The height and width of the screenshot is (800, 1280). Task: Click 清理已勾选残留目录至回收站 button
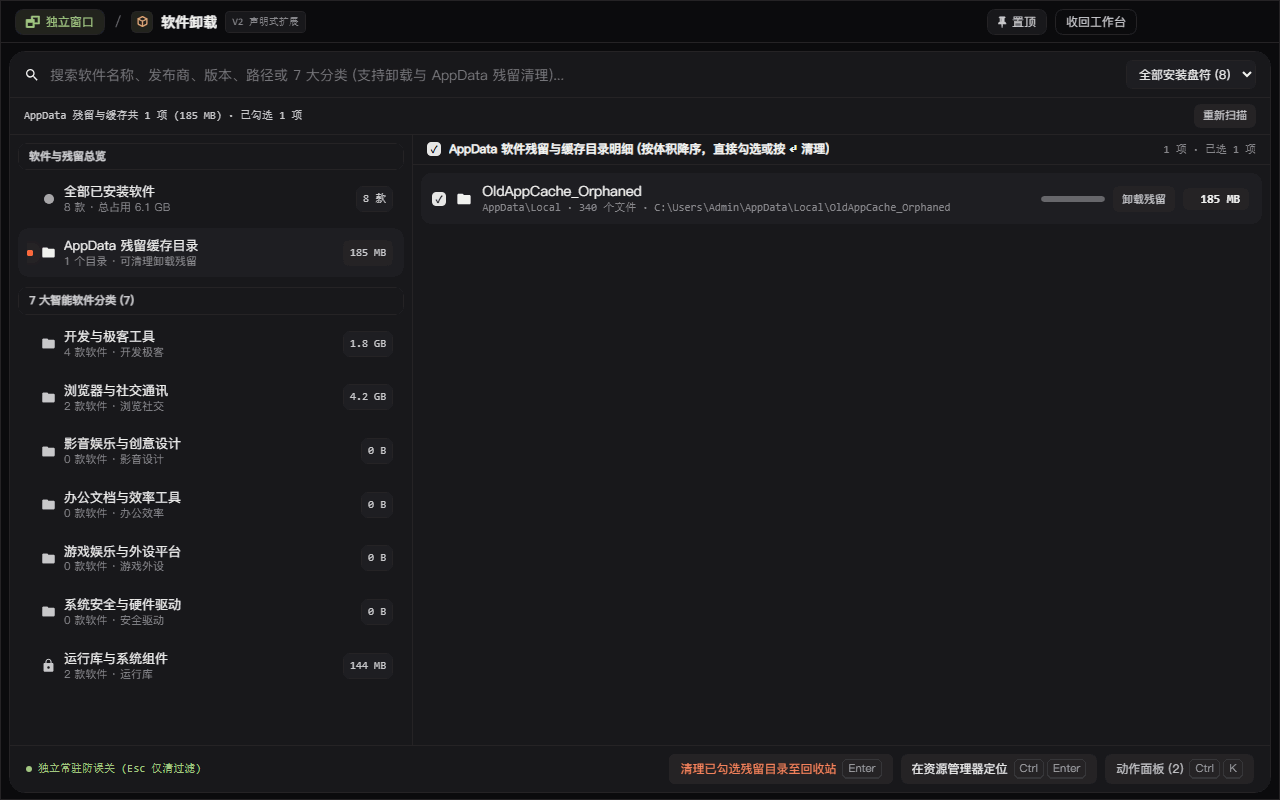(781, 769)
